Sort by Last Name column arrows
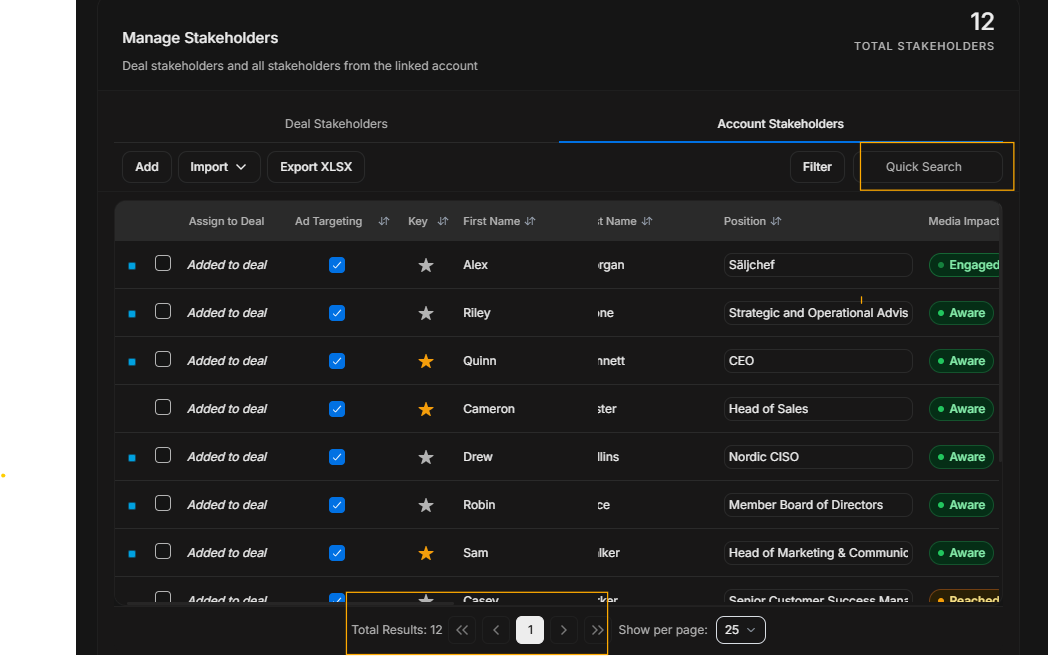The image size is (1048, 656). [647, 221]
